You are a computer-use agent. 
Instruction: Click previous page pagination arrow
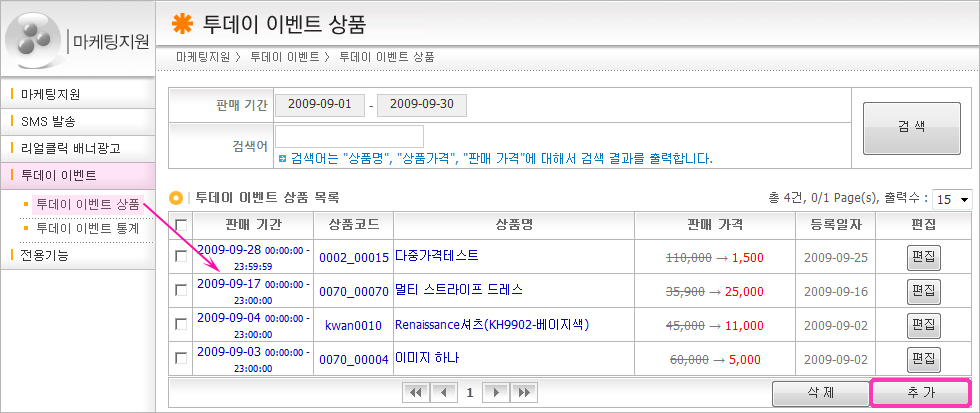click(x=441, y=393)
